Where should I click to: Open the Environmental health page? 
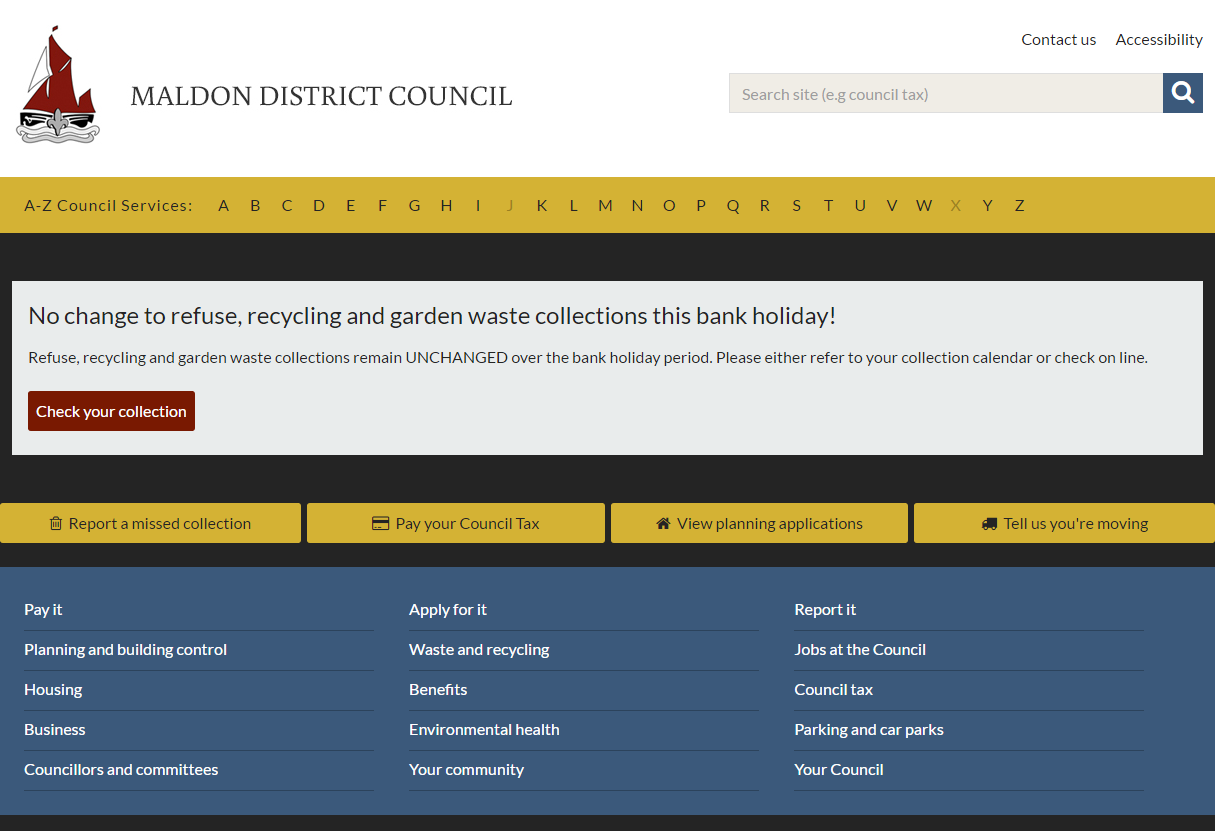pyautogui.click(x=484, y=730)
